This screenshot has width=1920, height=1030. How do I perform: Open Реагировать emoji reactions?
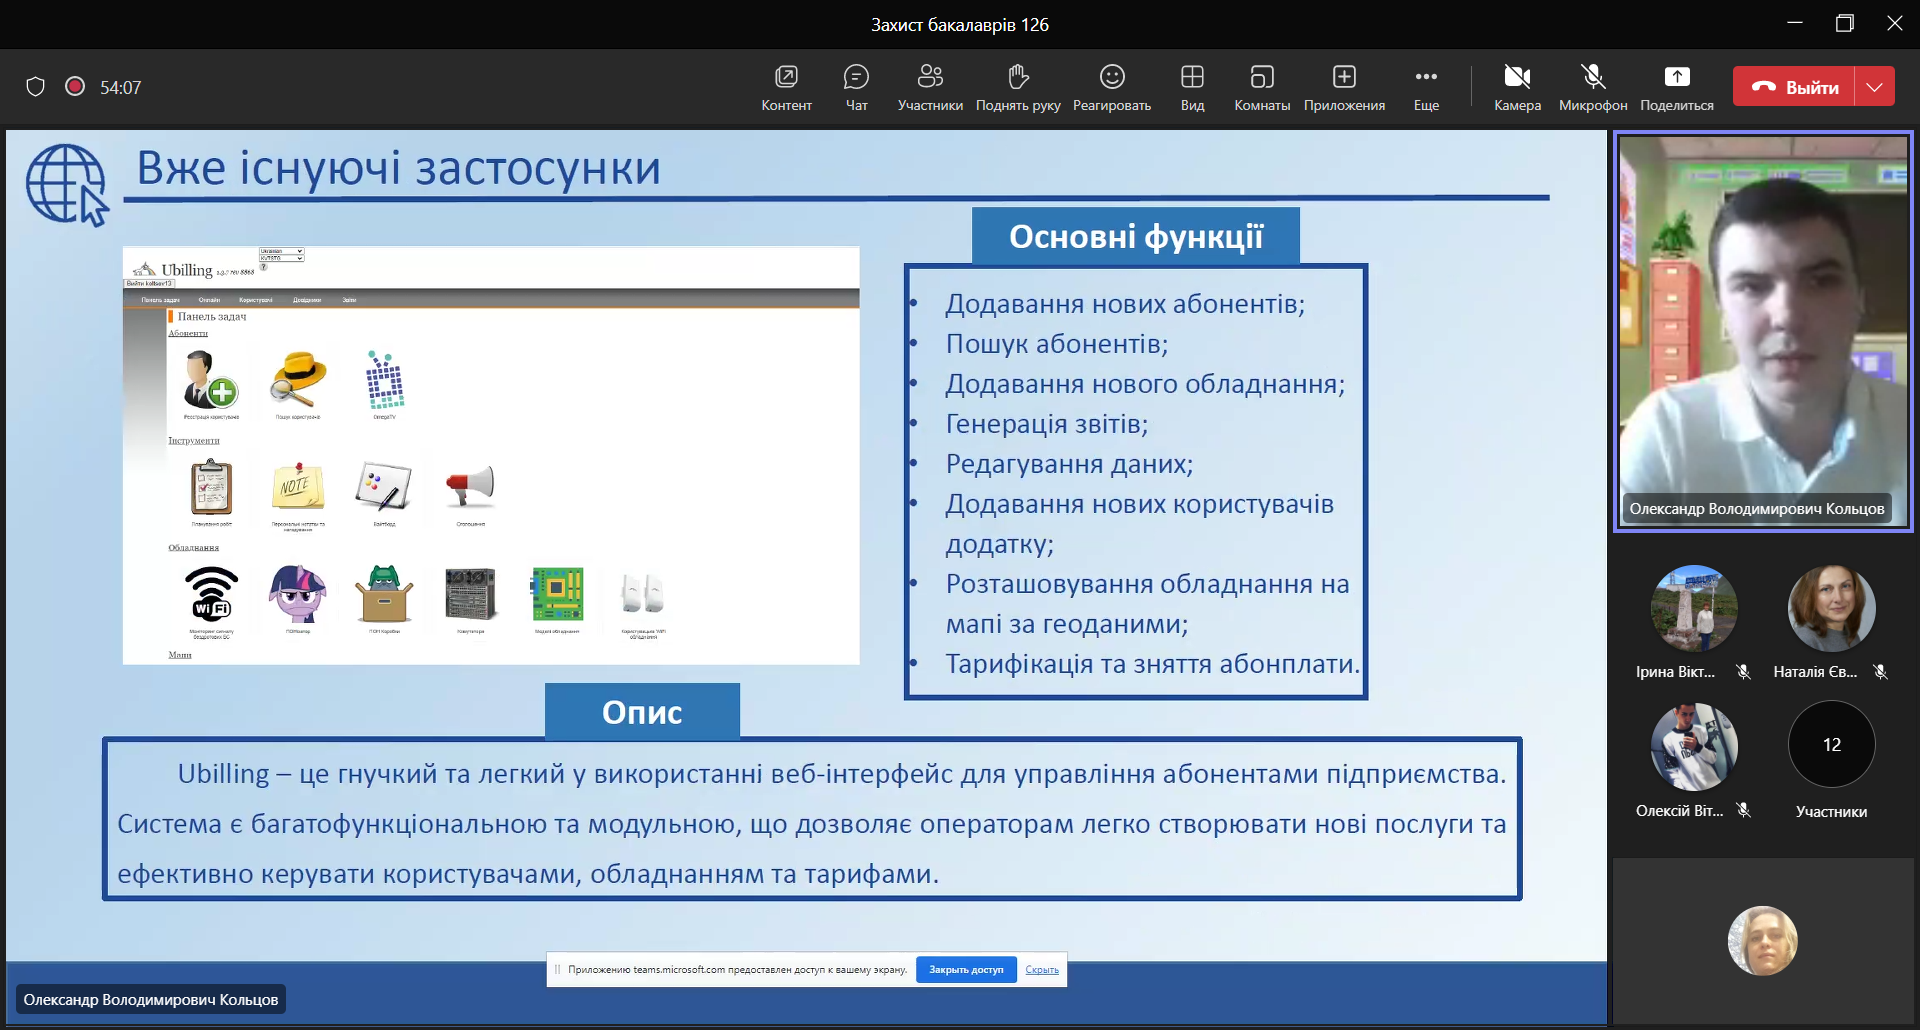1112,87
